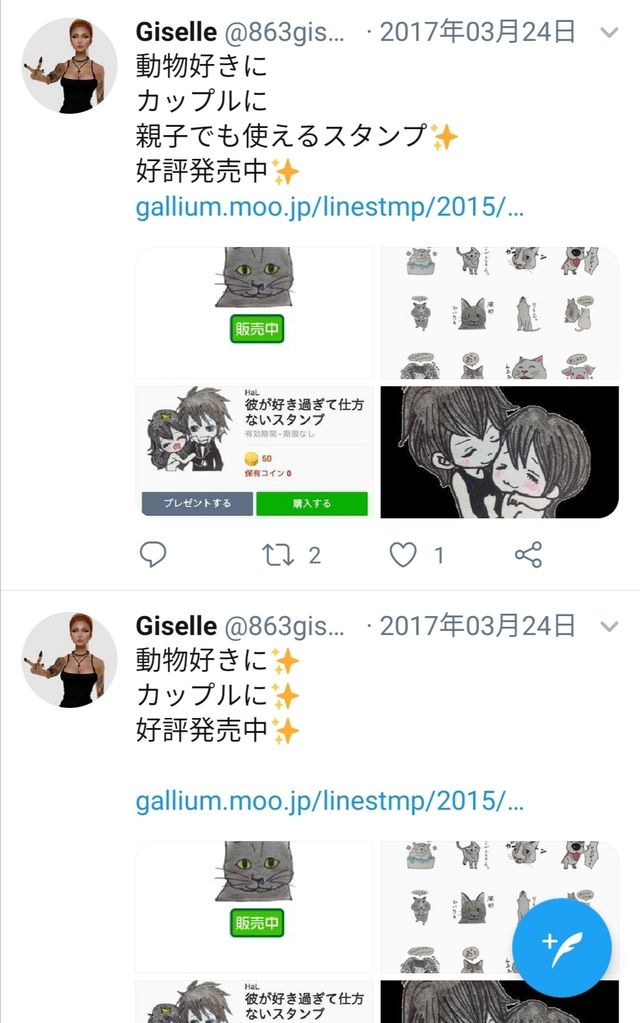
Task: Click the @863gis handle in second tweet
Action: [284, 626]
